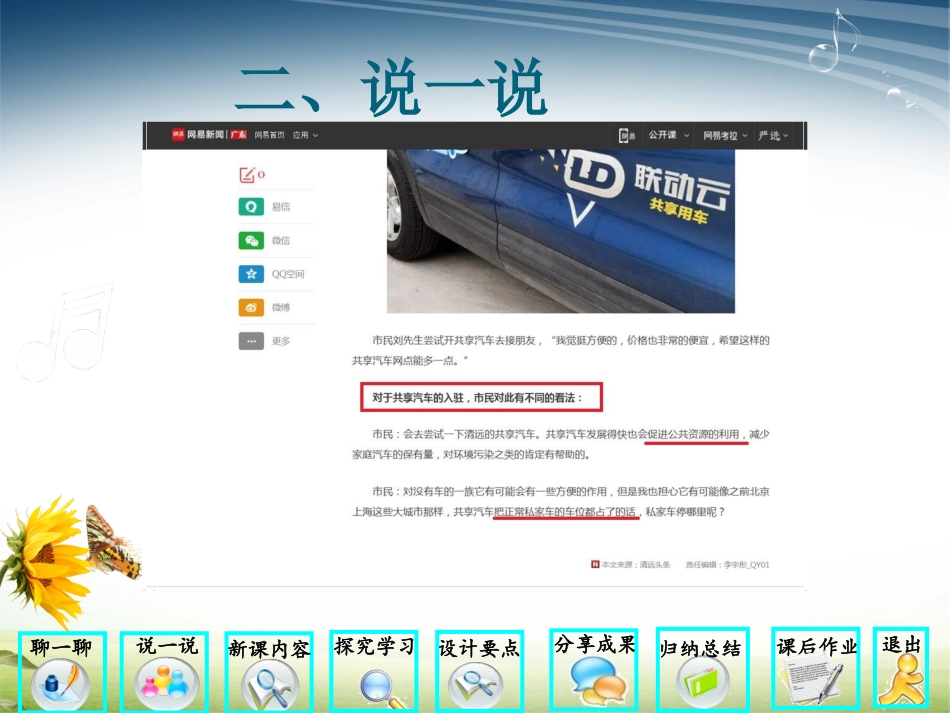950x713 pixels.
Task: Click the red 广东 channel badge
Action: pos(238,134)
